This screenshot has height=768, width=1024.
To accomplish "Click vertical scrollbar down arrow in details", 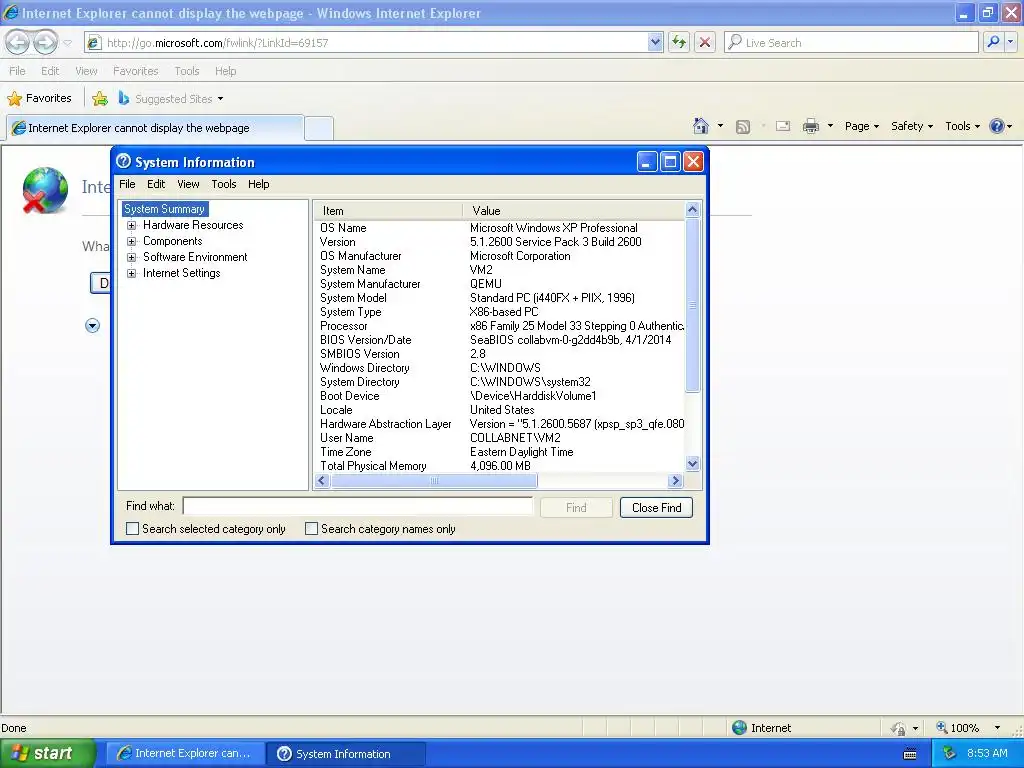I will (692, 464).
